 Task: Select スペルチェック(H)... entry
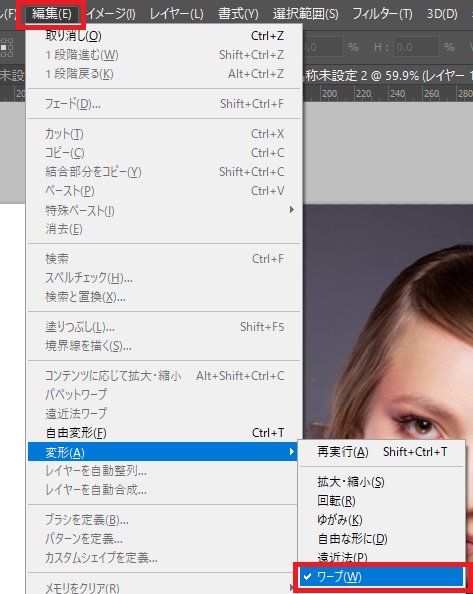click(x=164, y=278)
